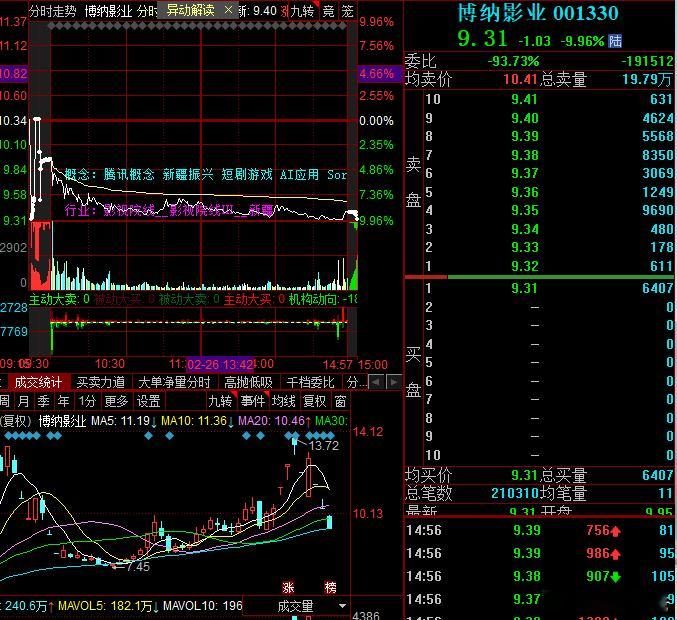Screen dimensions: 677x620
Task: Click the 委比 value -93.73%
Action: (x=513, y=61)
